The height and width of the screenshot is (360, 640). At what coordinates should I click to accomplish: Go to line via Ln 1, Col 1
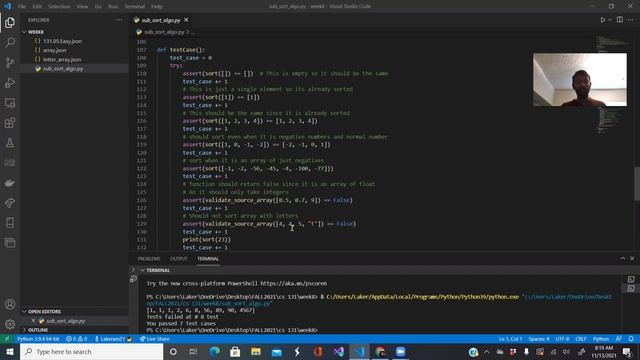pyautogui.click(x=510, y=339)
